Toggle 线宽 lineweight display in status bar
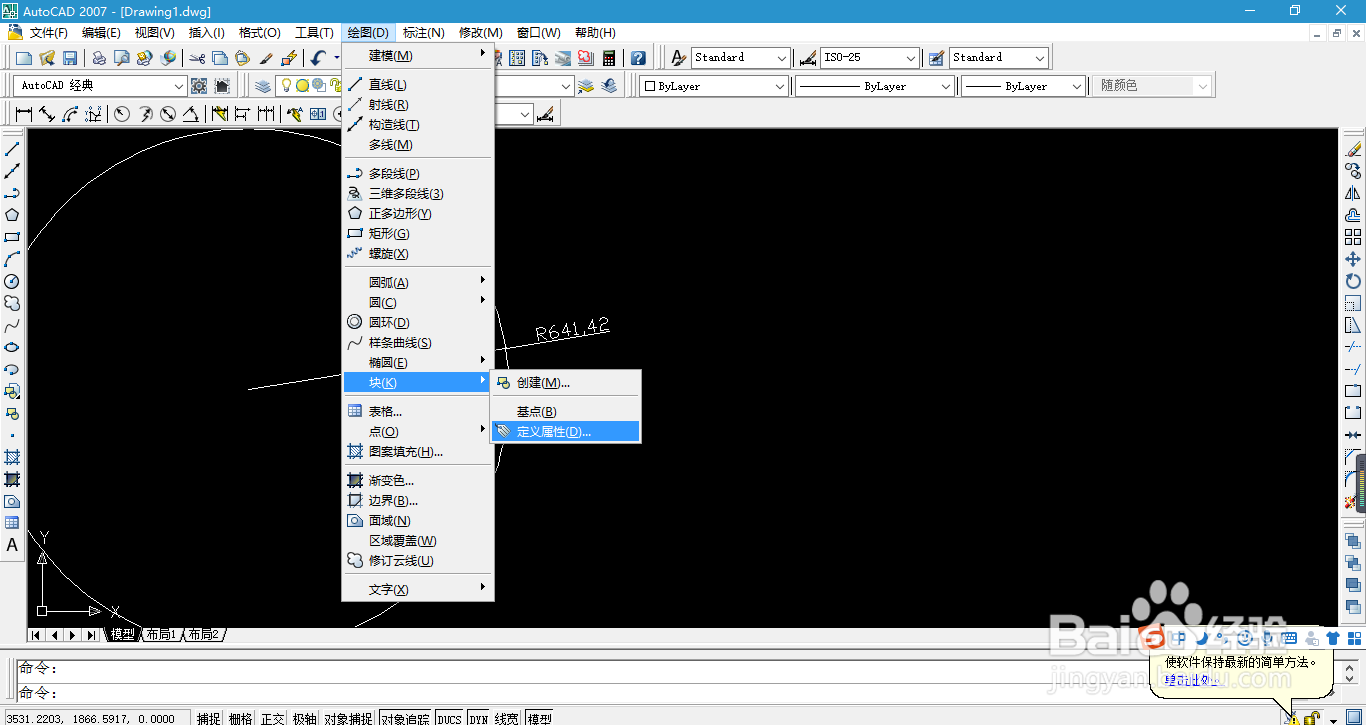Viewport: 1366px width, 725px height. pos(507,718)
